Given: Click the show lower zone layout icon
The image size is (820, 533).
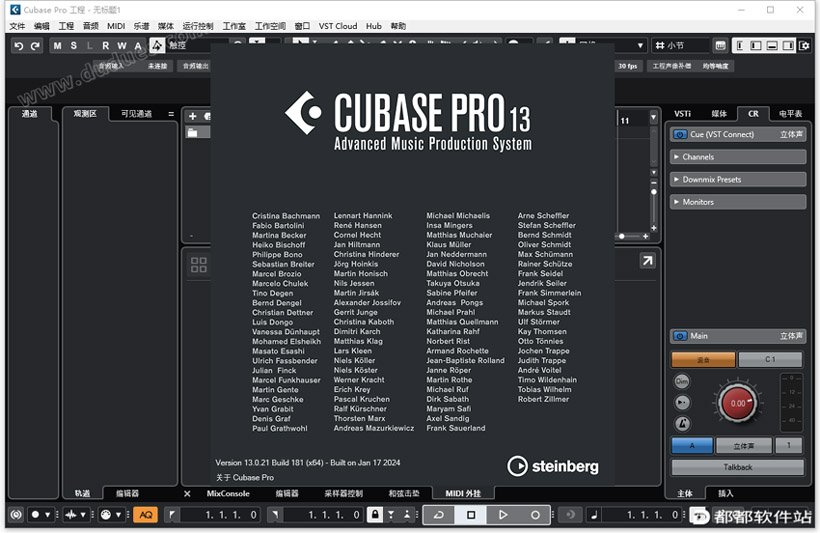Looking at the screenshot, I should [x=772, y=46].
